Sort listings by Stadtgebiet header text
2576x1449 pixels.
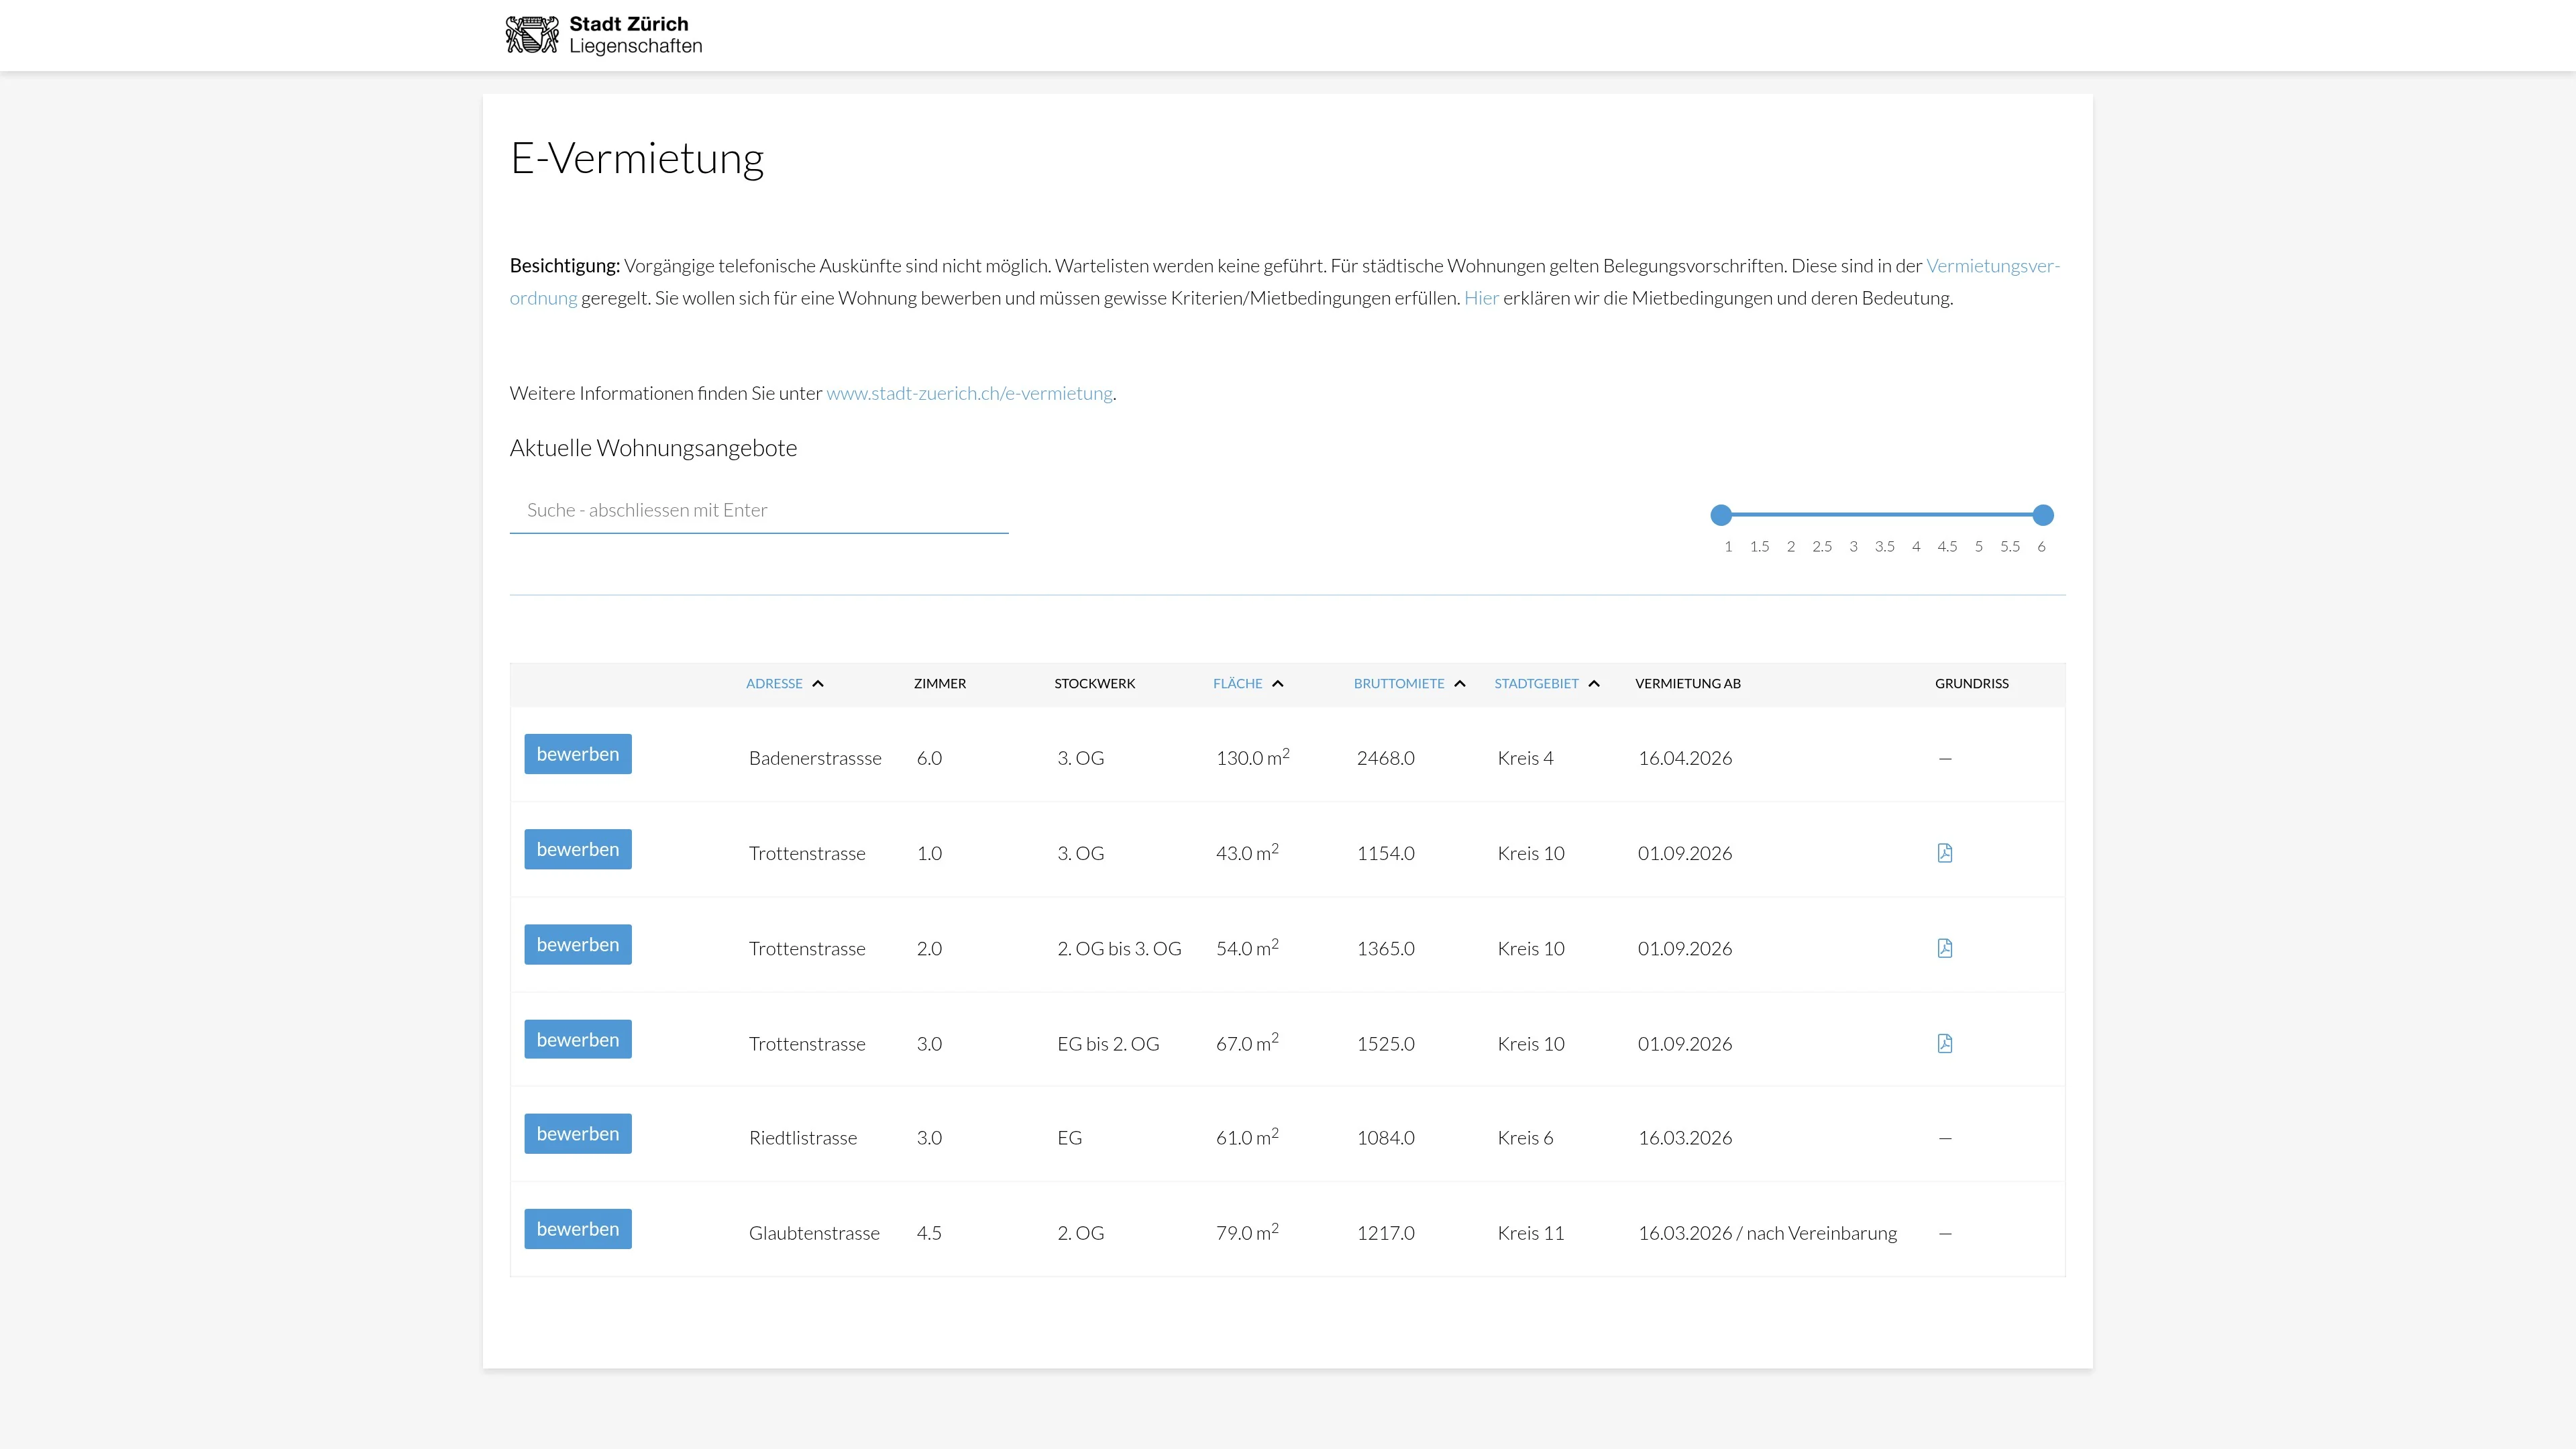(1536, 684)
